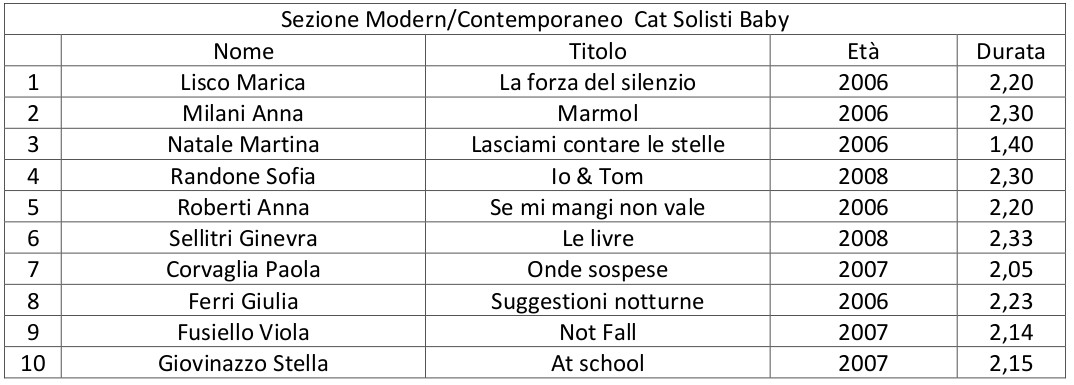
Task: Click row number 10 cell
Action: tap(32, 363)
